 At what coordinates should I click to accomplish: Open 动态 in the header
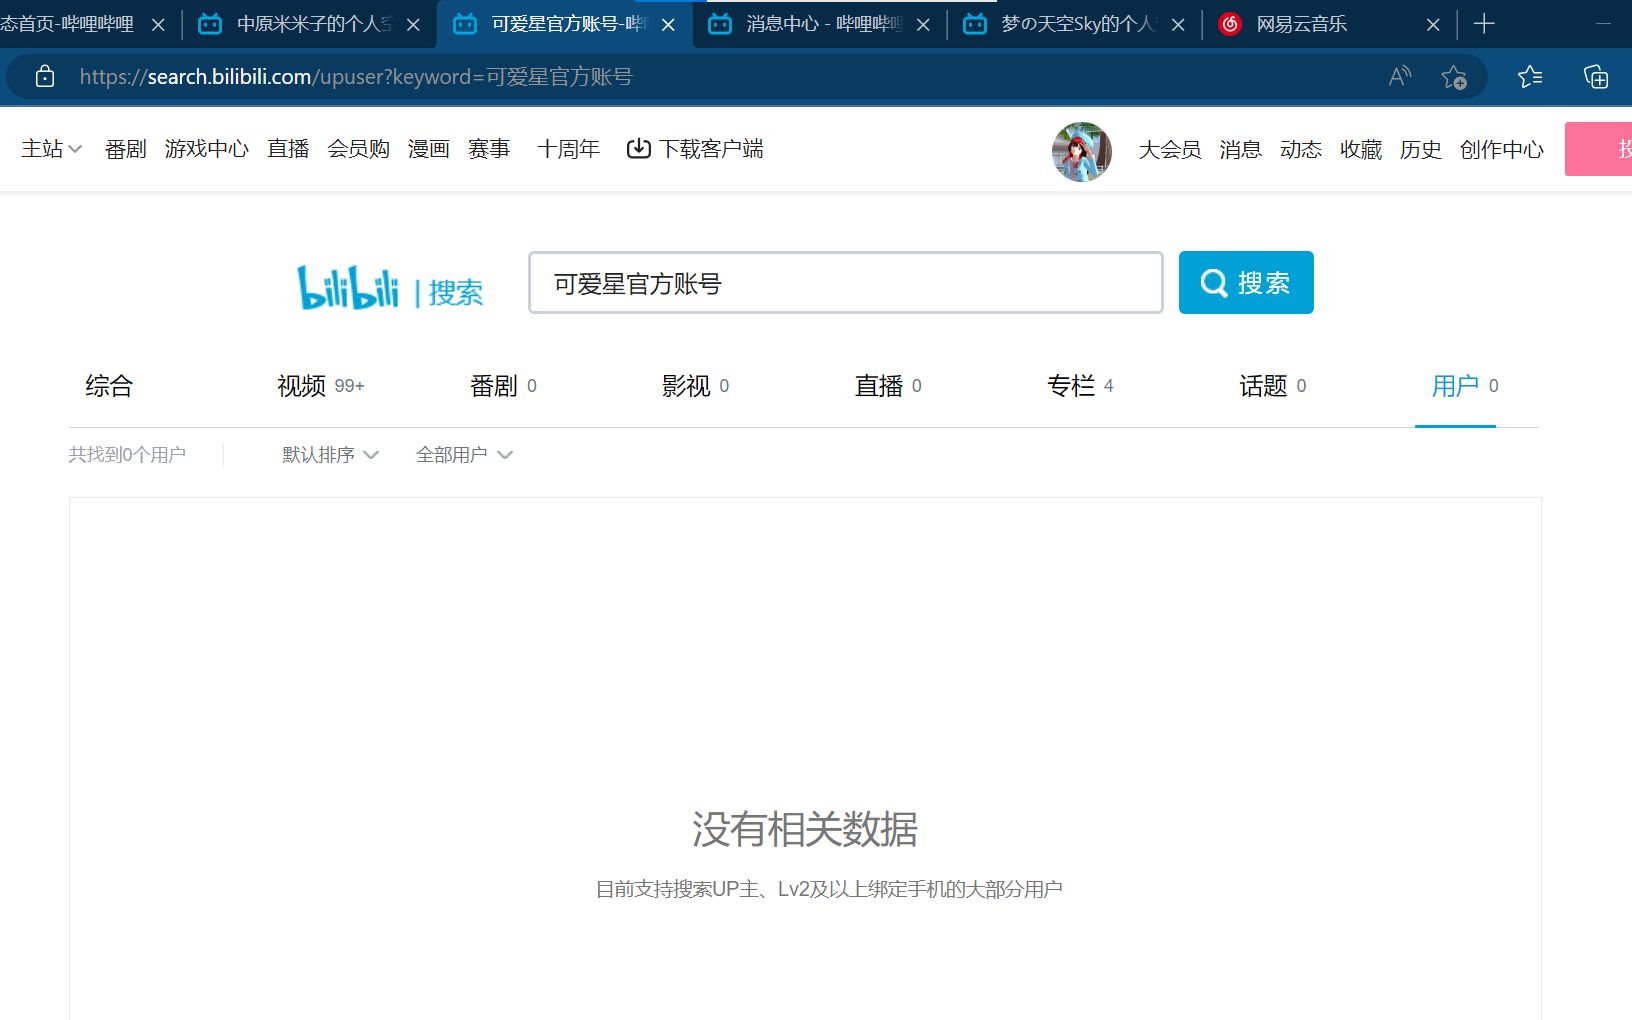[1301, 150]
